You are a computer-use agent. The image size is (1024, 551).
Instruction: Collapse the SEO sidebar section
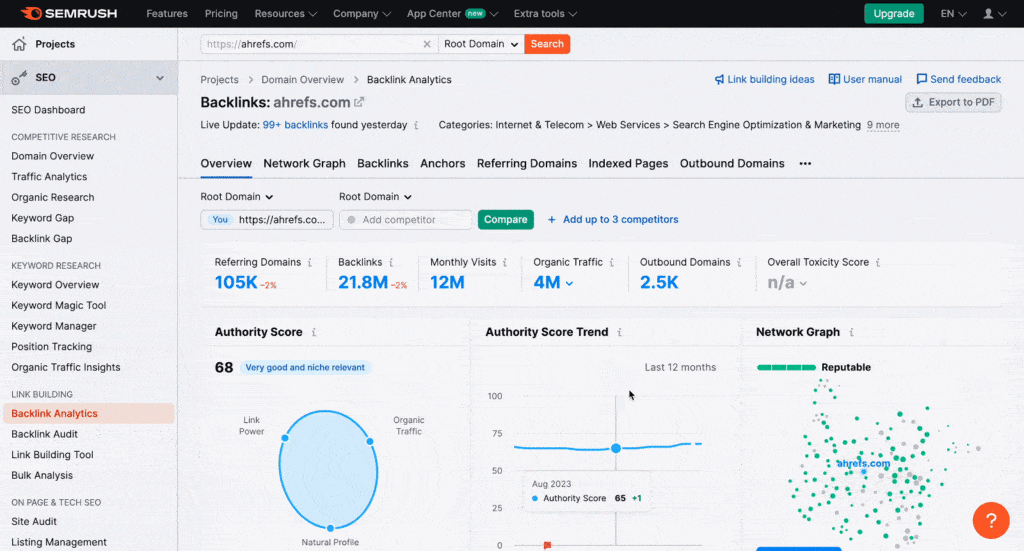click(159, 78)
